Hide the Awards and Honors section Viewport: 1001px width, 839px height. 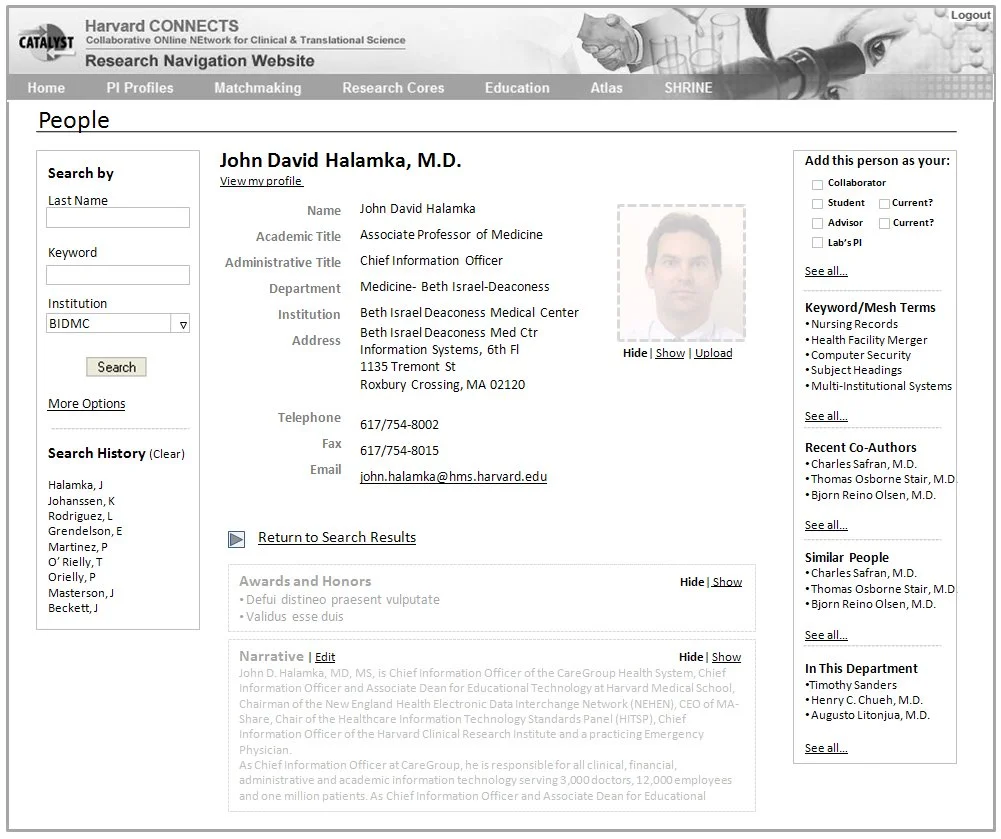pyautogui.click(x=691, y=582)
